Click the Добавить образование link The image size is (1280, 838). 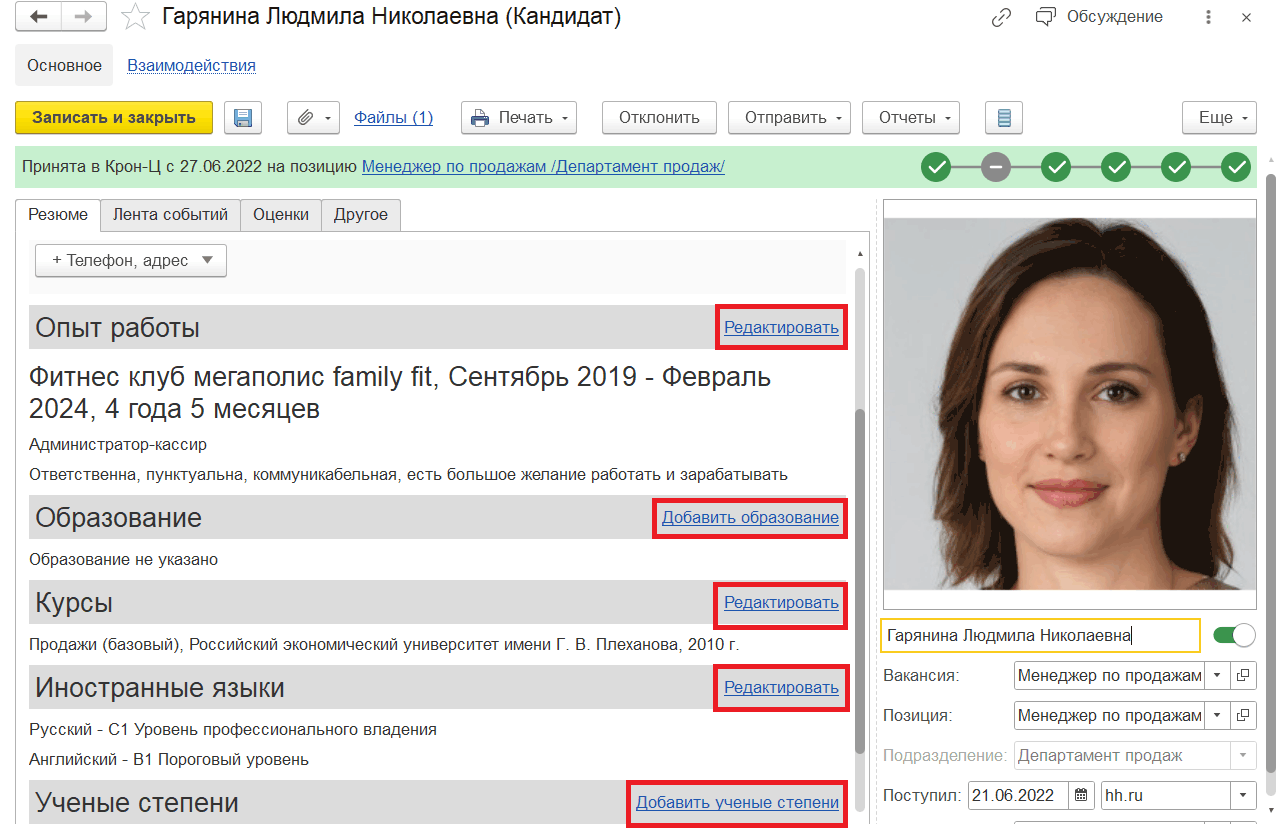tap(750, 518)
